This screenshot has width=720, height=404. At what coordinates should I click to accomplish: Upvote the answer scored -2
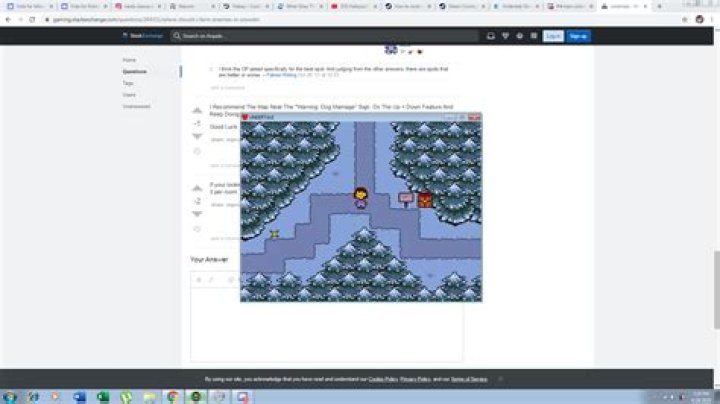point(197,188)
